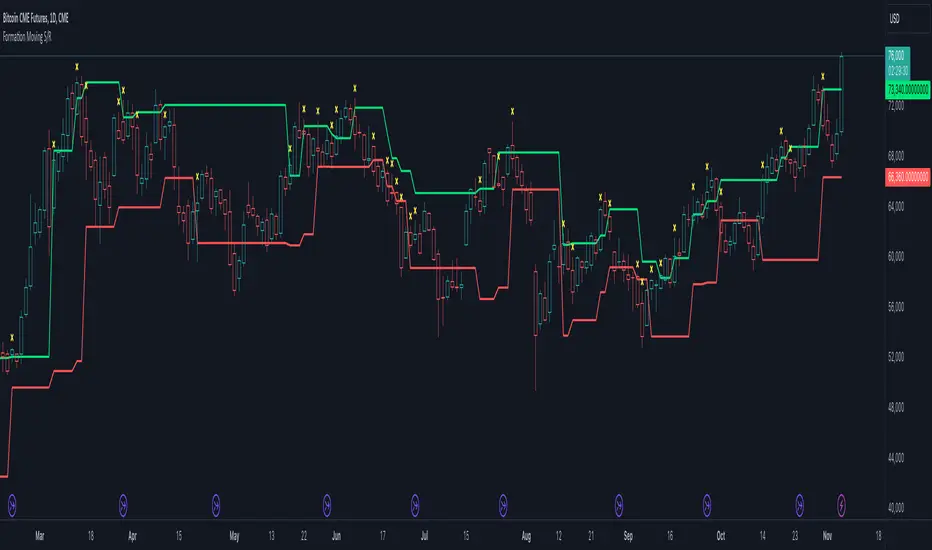Open the event marker near April
This screenshot has width=932, height=550.
pos(123,505)
